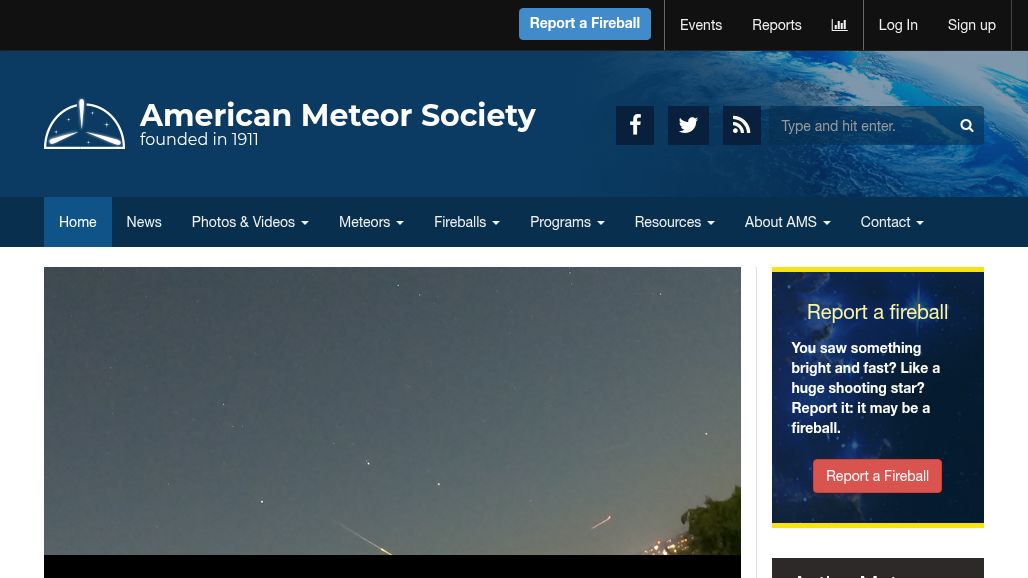This screenshot has height=578, width=1028.
Task: Open the RSS feed icon
Action: click(x=741, y=125)
